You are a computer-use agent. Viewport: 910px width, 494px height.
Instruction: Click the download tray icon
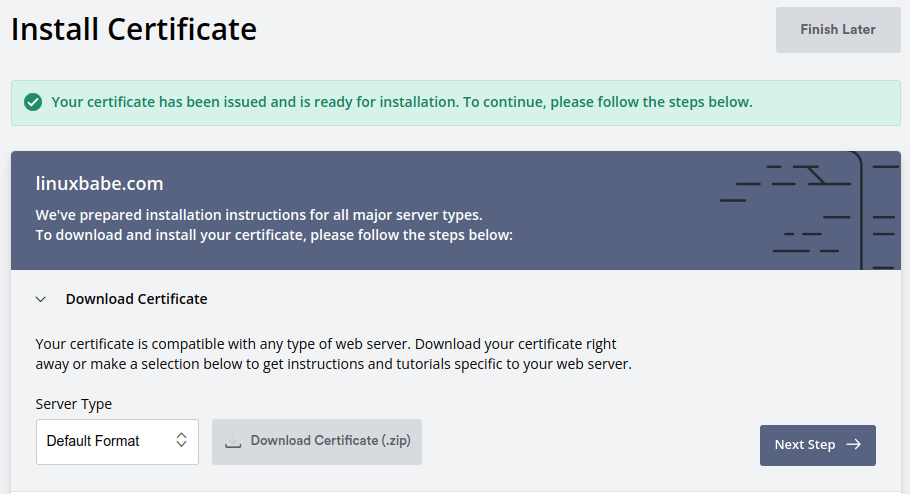232,441
